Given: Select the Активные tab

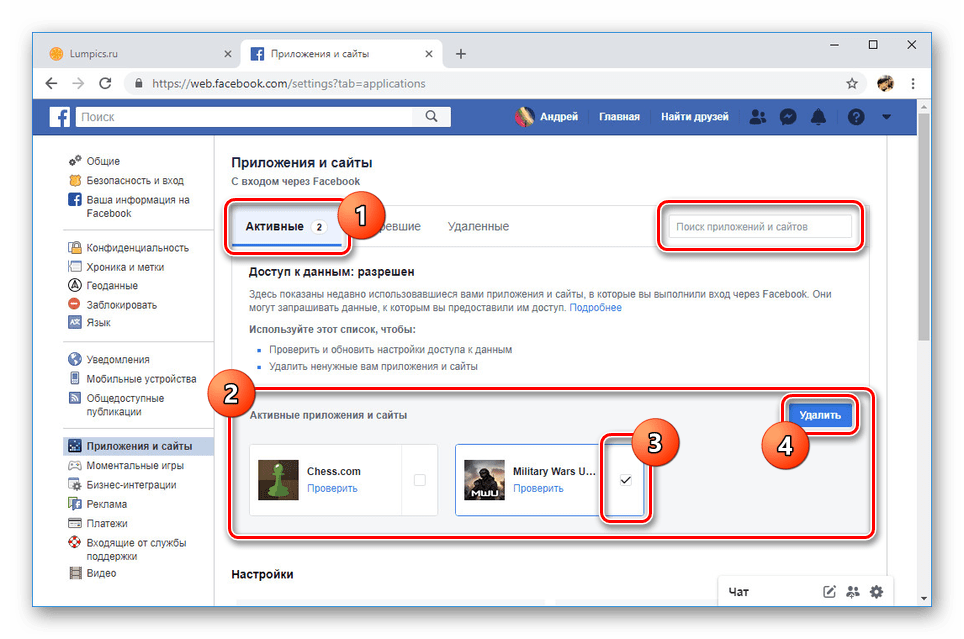Looking at the screenshot, I should point(275,227).
